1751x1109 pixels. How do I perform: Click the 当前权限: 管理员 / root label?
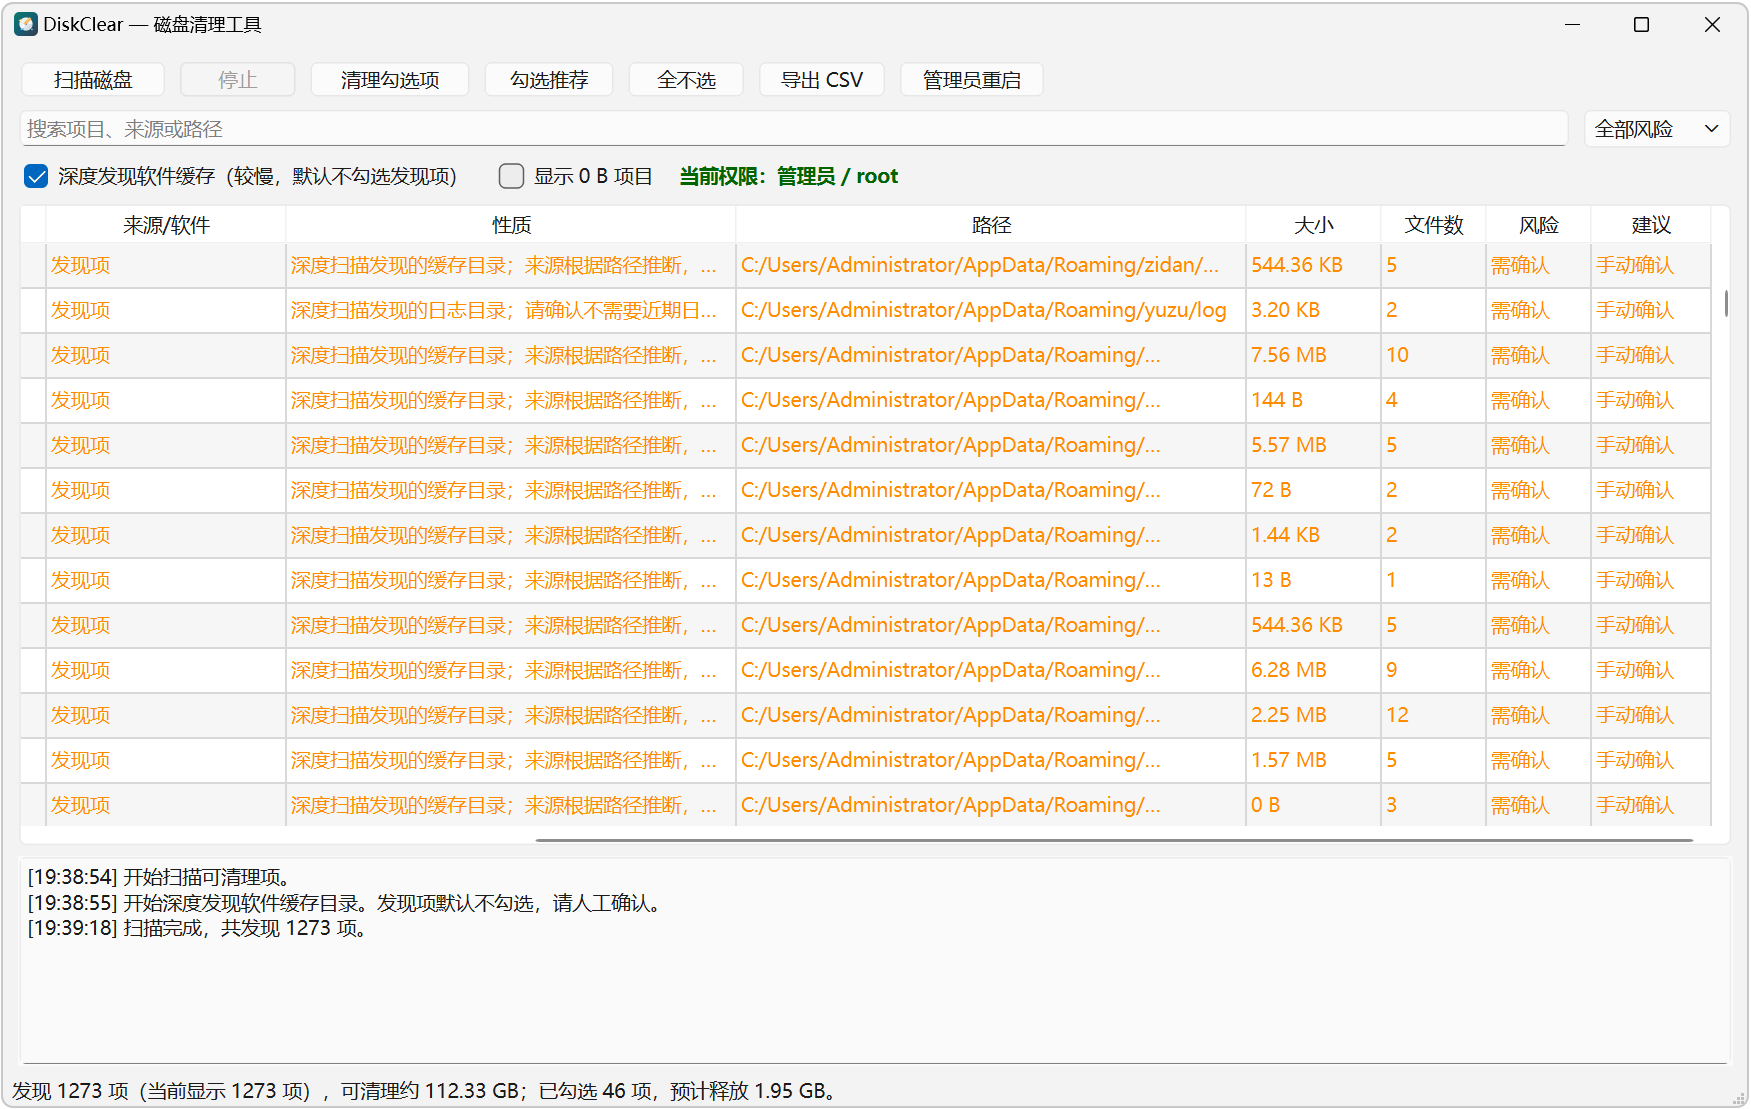point(789,177)
